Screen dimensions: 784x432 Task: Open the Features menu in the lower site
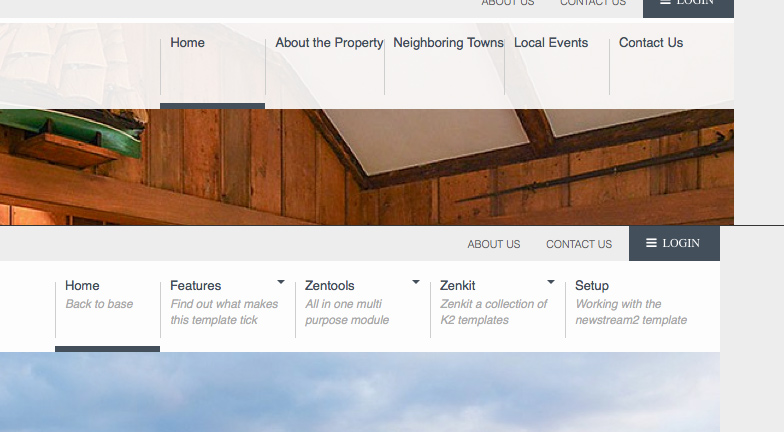(196, 286)
